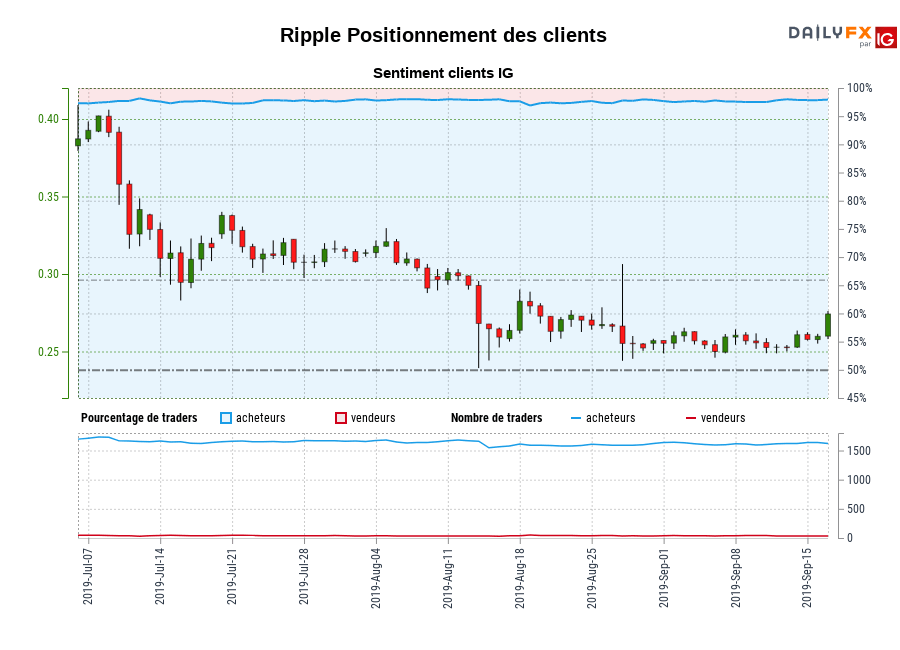
Task: Click the subtitle Sentiment clients IG
Action: pyautogui.click(x=443, y=73)
